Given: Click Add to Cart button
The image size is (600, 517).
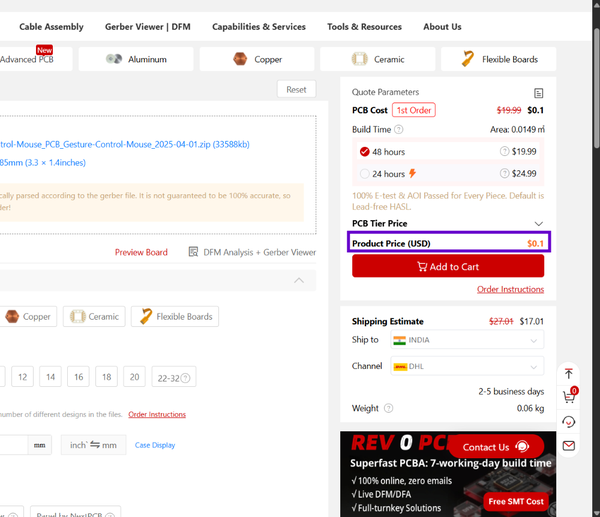Looking at the screenshot, I should coord(448,266).
